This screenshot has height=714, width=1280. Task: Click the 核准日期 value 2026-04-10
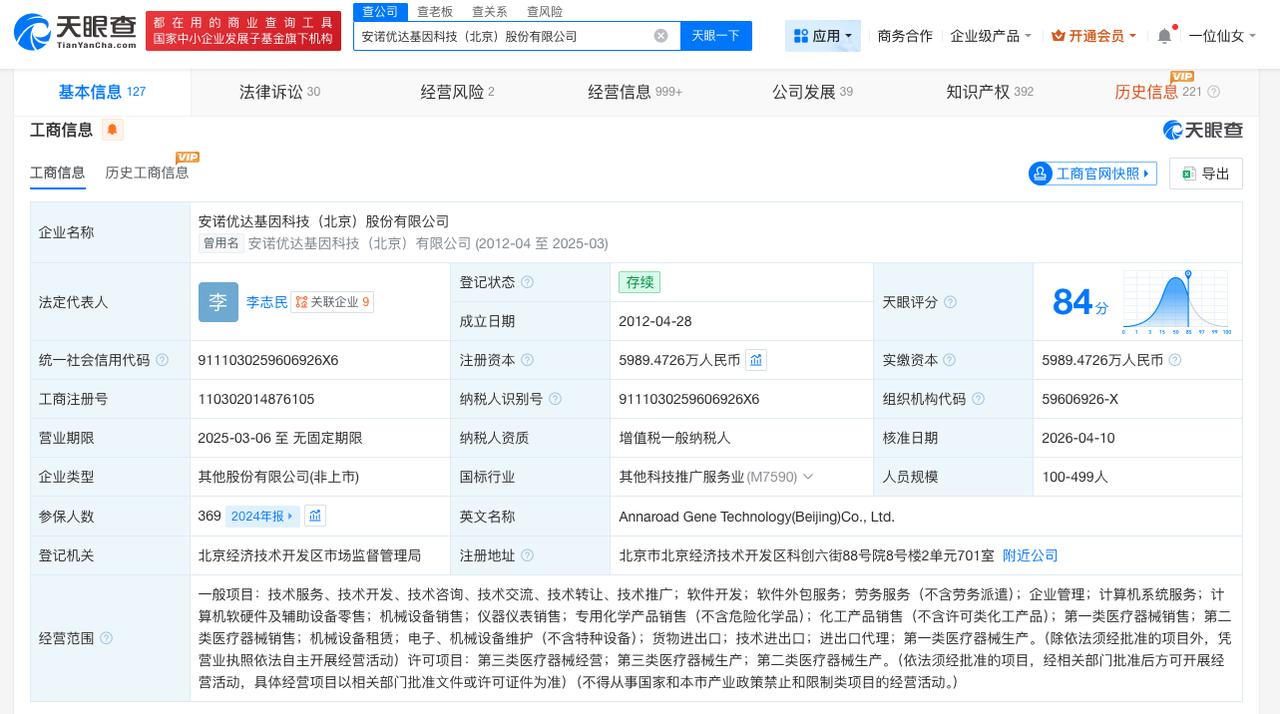pyautogui.click(x=1078, y=438)
